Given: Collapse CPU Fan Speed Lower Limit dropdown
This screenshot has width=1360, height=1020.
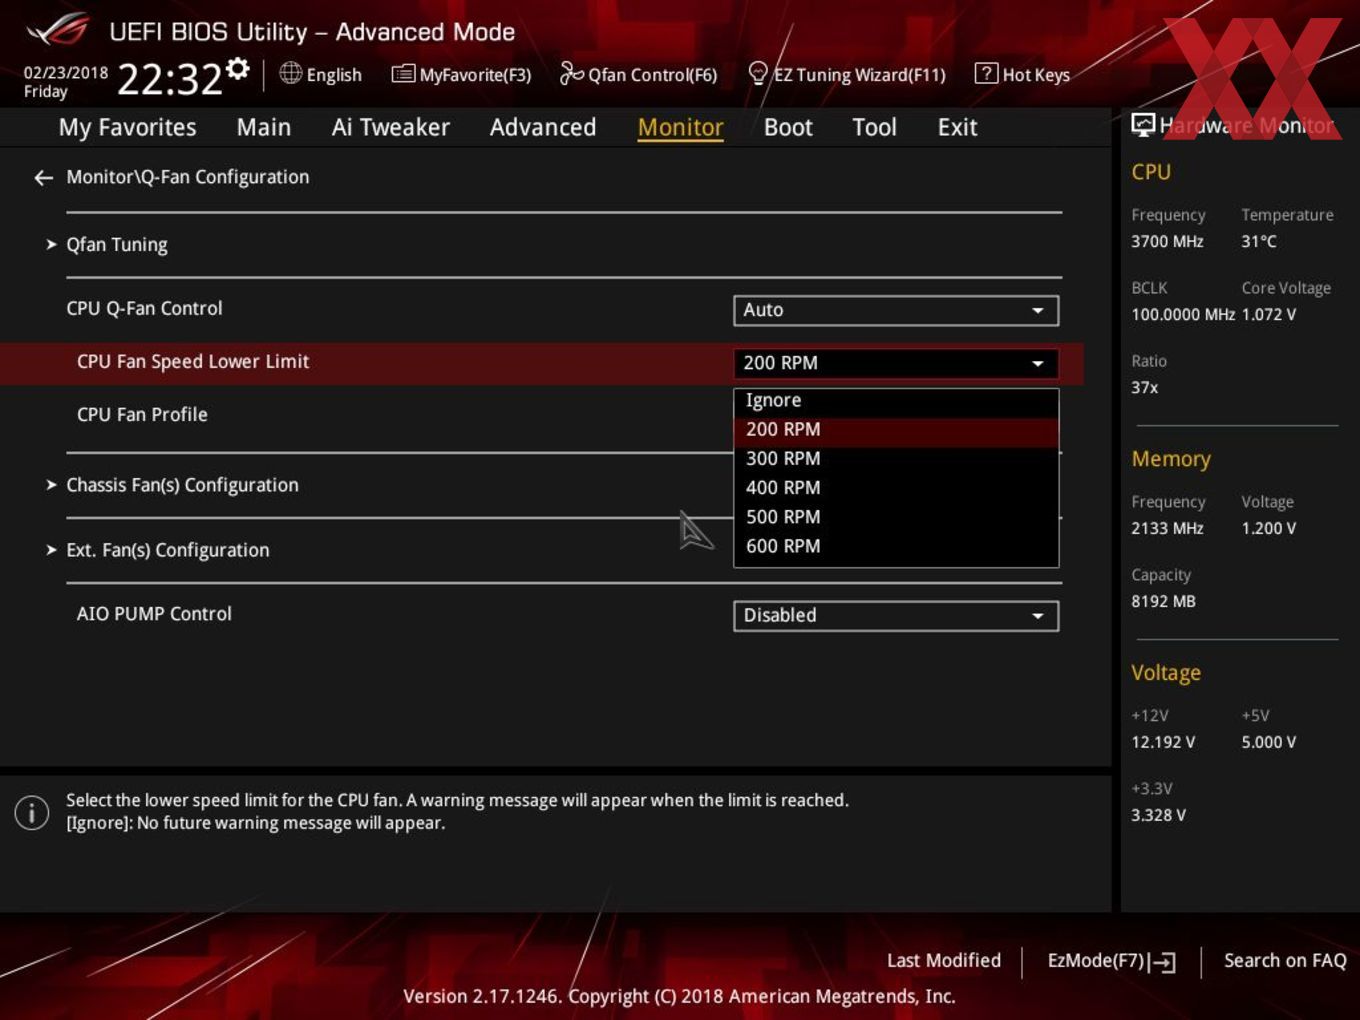Looking at the screenshot, I should (x=896, y=363).
